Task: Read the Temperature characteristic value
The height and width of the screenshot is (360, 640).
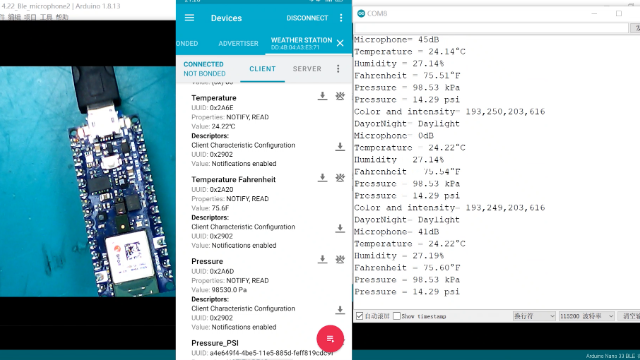Action: pos(322,96)
